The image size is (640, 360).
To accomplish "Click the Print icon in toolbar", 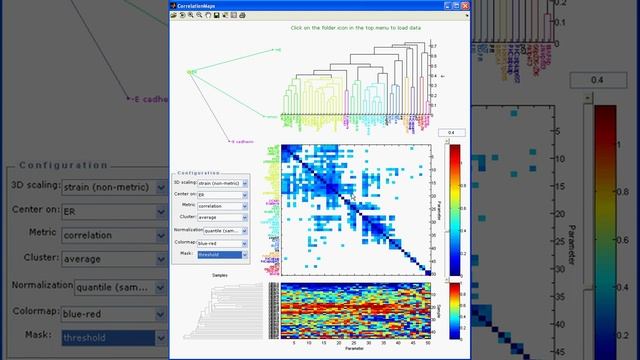I will 242,16.
